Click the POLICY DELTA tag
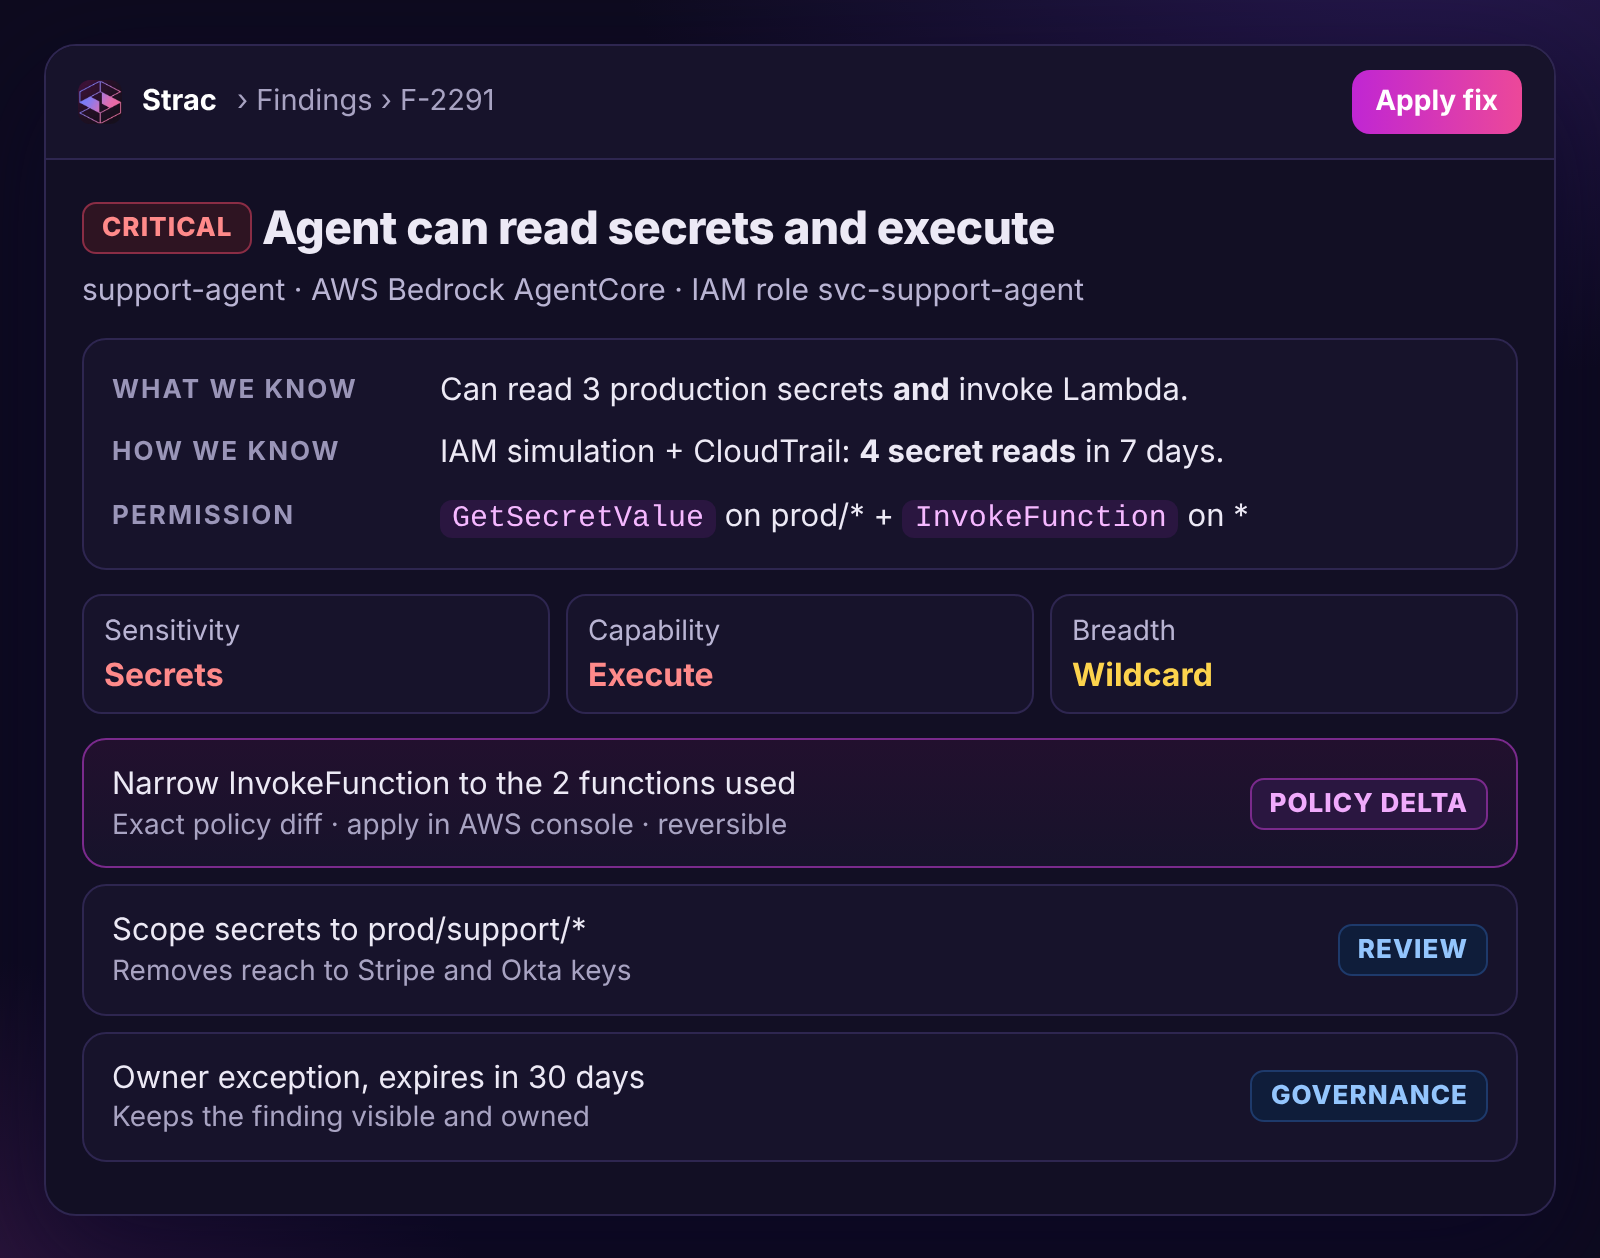 coord(1368,803)
